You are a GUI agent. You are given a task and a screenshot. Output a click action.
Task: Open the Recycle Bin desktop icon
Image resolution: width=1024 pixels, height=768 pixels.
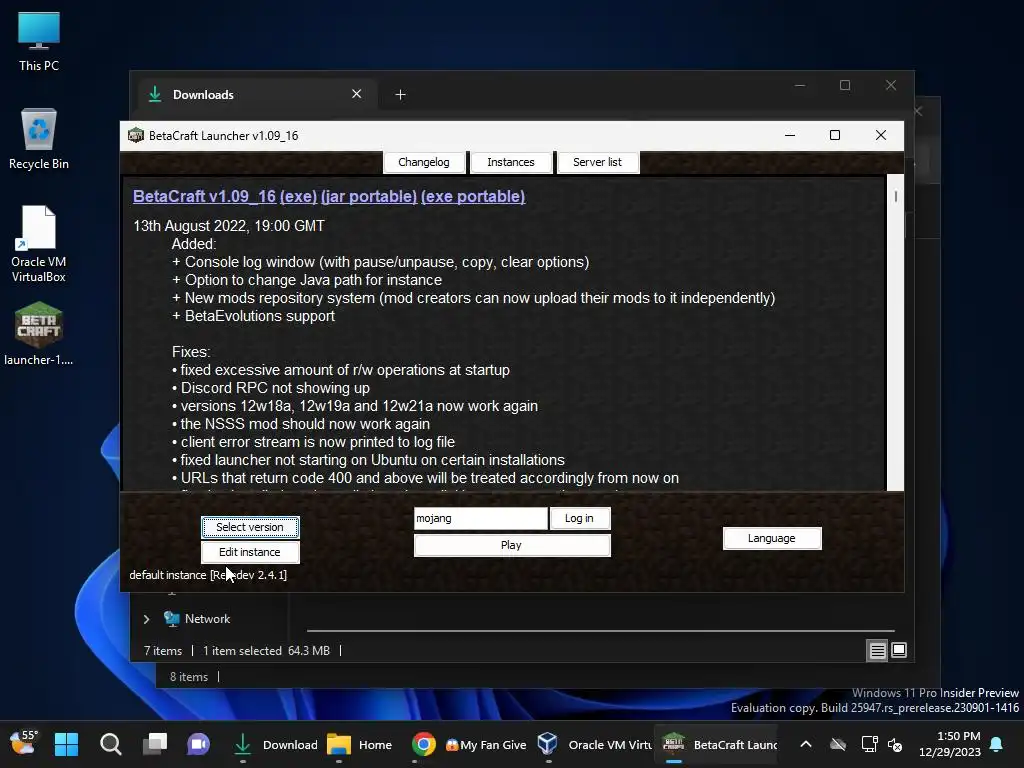point(39,139)
